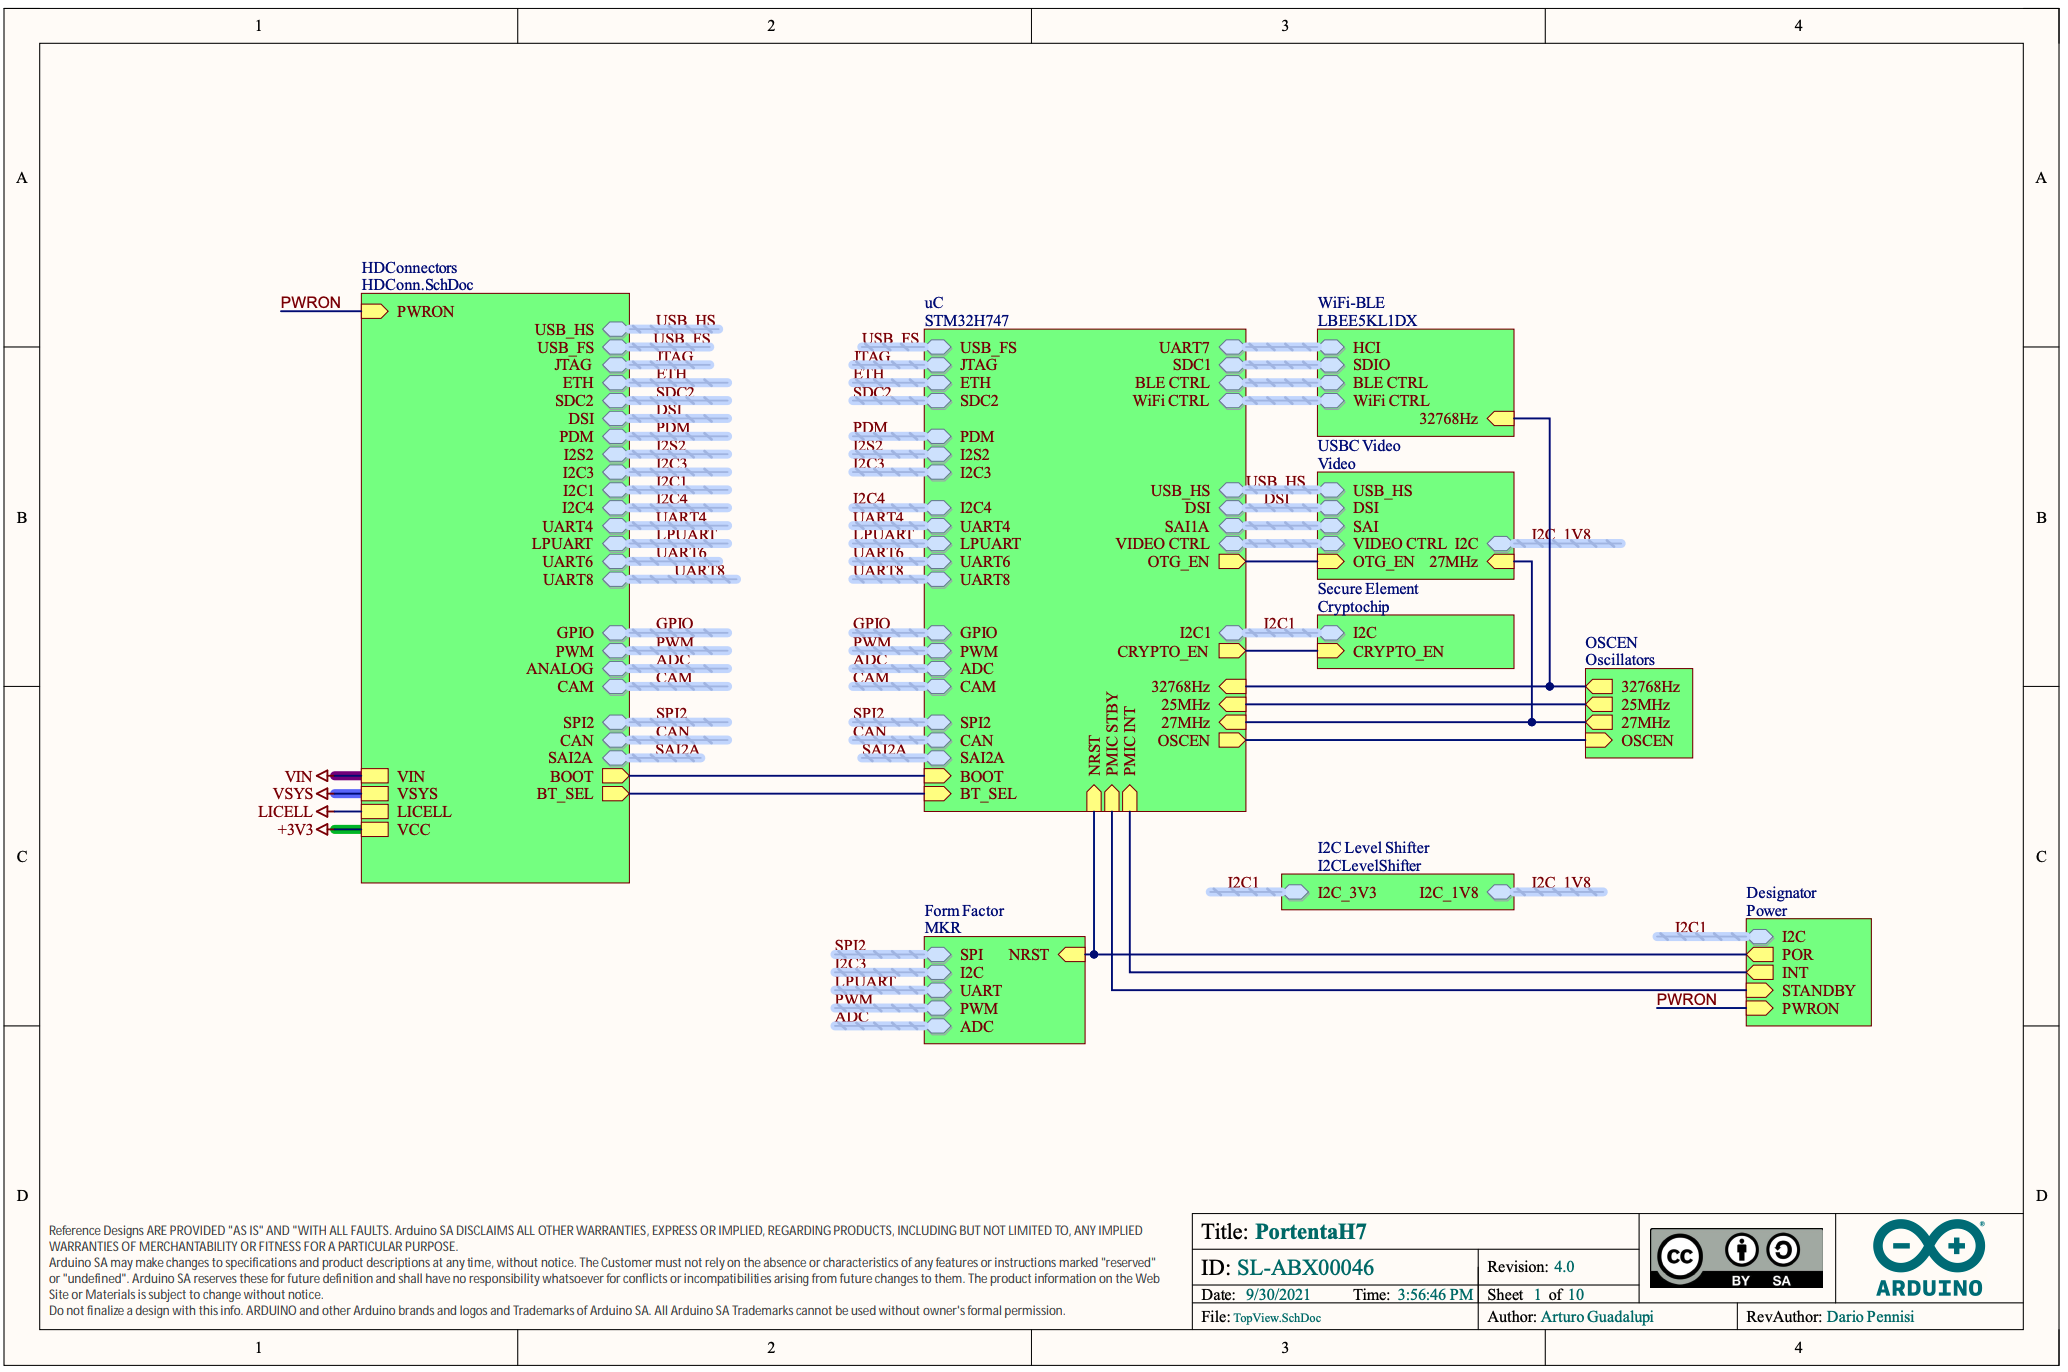Image resolution: width=2068 pixels, height=1372 pixels.
Task: Select the 32768Hz output on Oscillators block
Action: pyautogui.click(x=1598, y=686)
